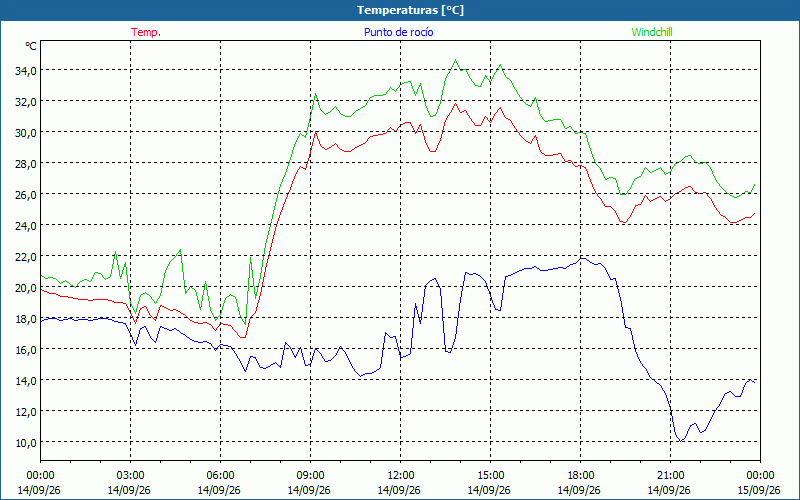Click the 12,0 y-axis value

pyautogui.click(x=26, y=412)
